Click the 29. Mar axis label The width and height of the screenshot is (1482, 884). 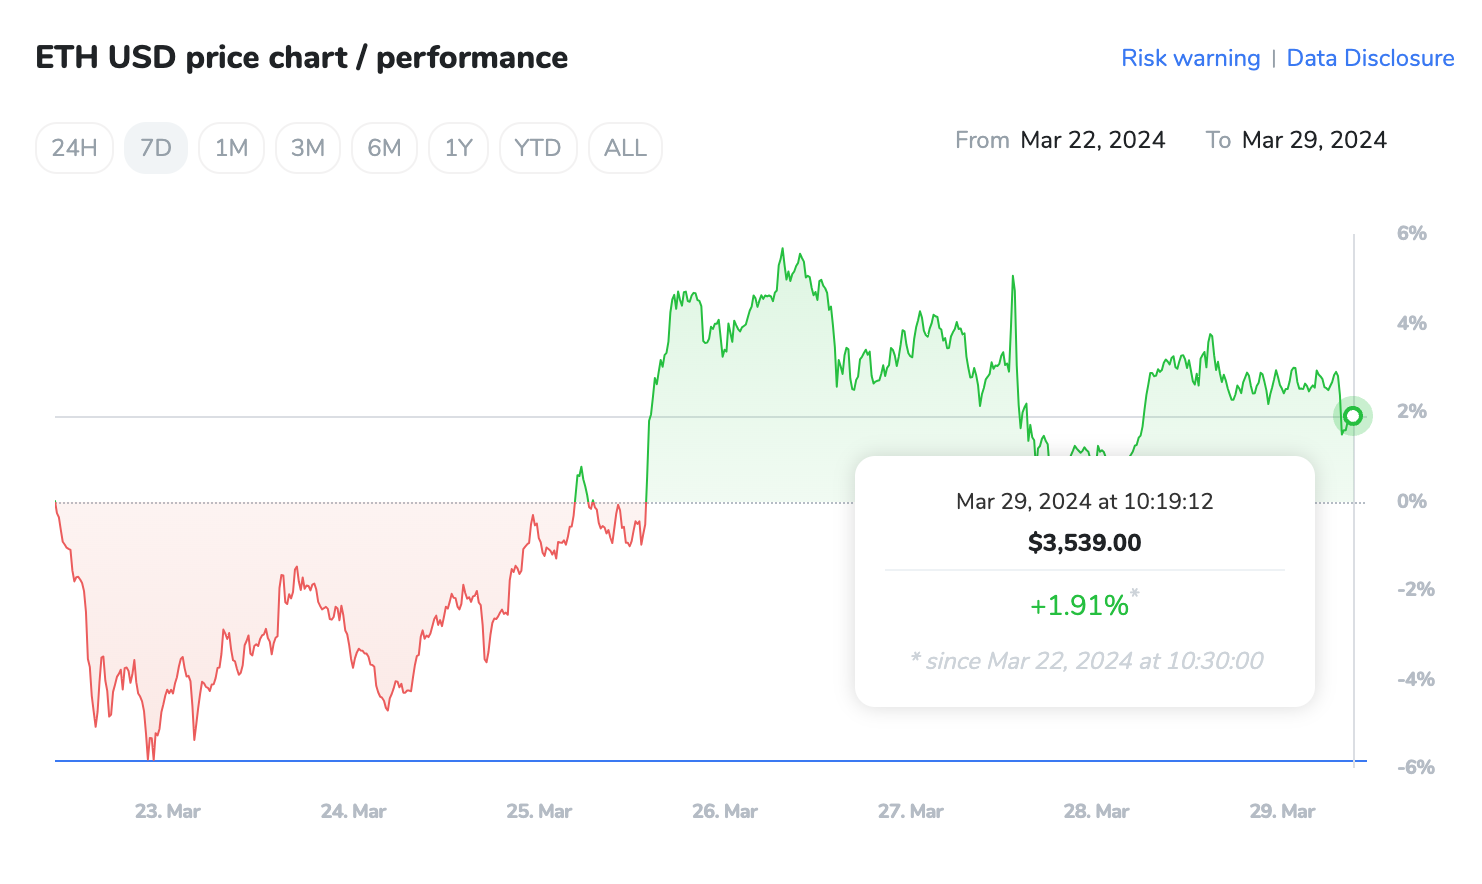1281,811
